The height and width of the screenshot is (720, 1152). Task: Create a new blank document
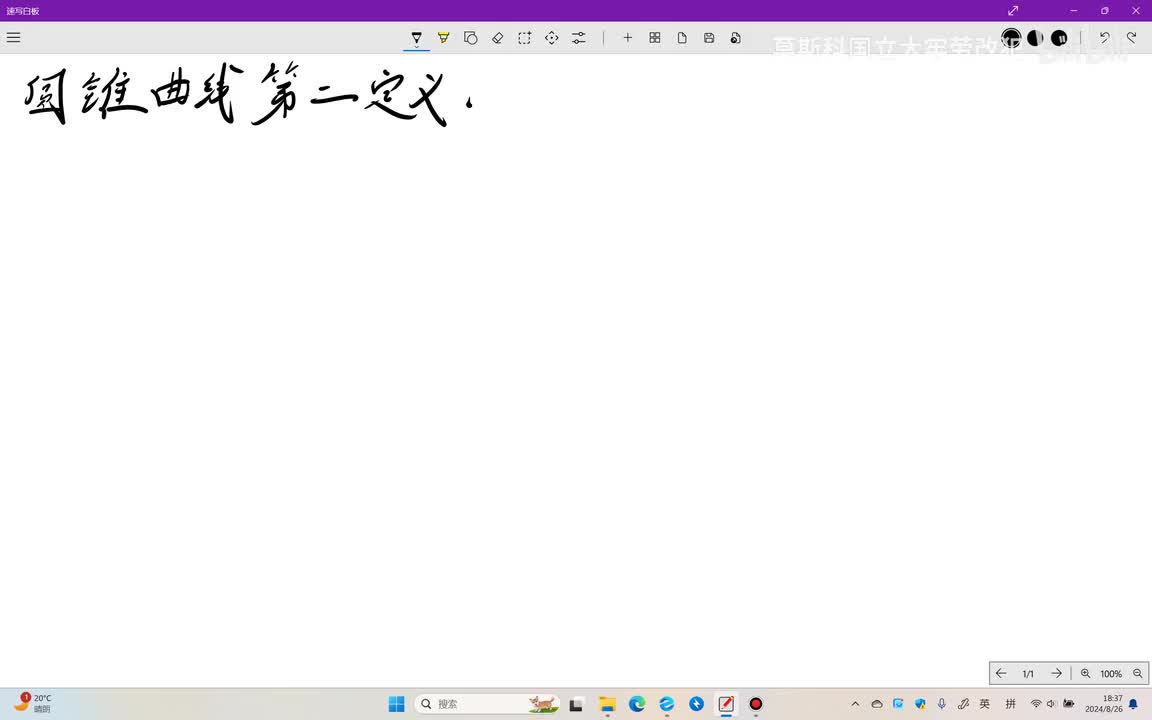click(682, 37)
